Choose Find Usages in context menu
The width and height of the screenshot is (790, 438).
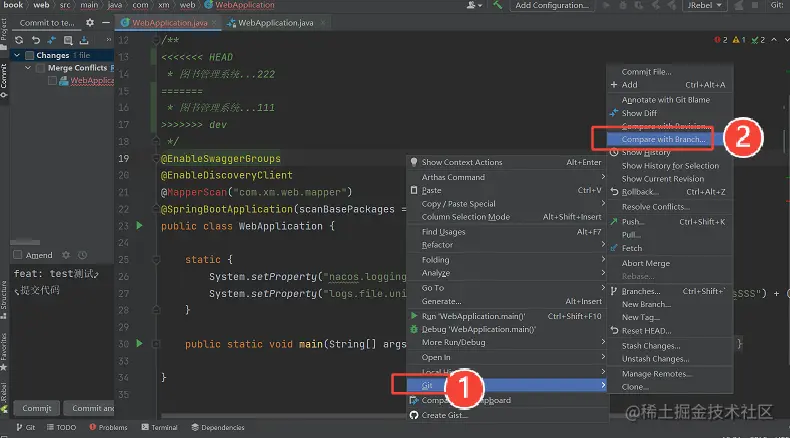click(x=507, y=232)
